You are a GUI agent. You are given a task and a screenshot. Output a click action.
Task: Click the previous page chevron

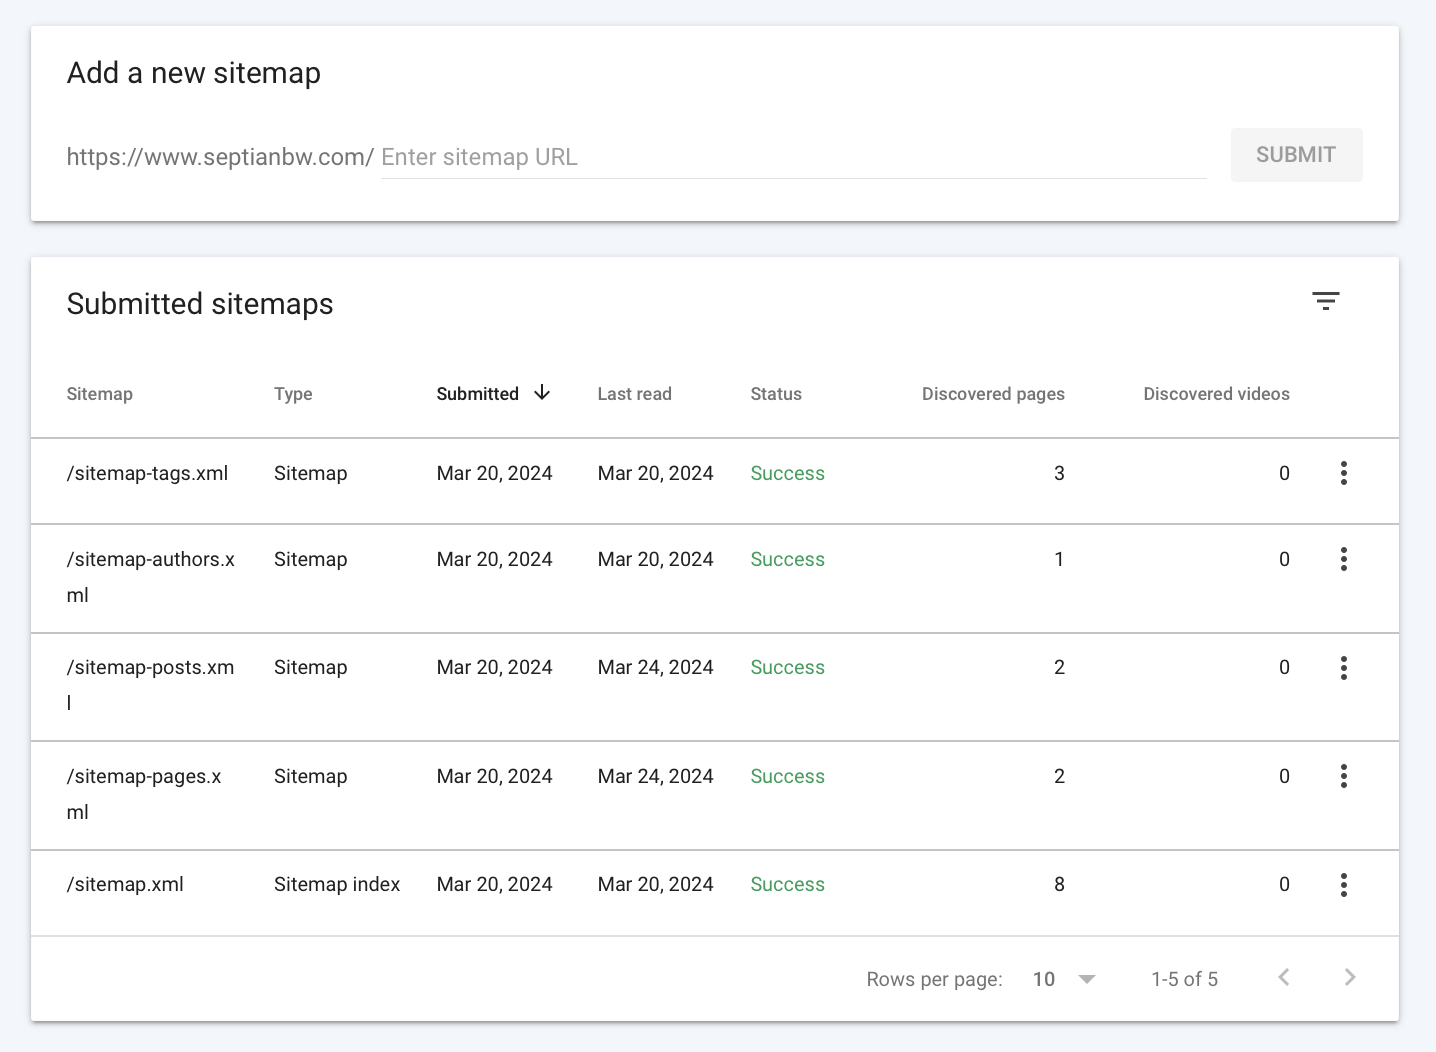(x=1283, y=978)
